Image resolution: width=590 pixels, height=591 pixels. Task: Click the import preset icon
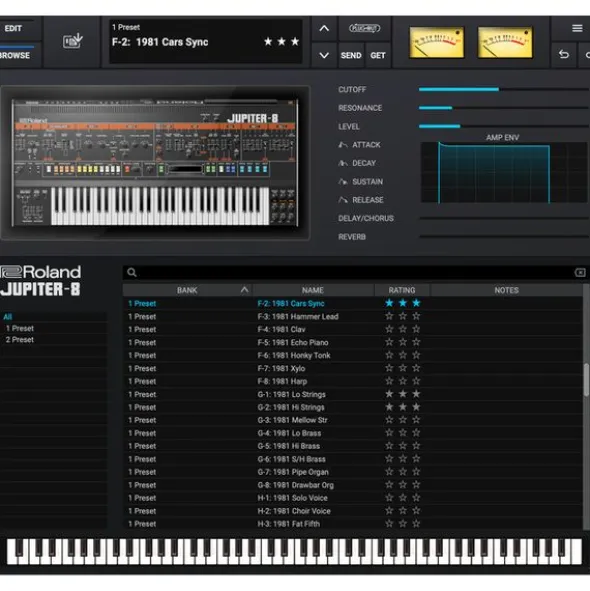(x=72, y=41)
